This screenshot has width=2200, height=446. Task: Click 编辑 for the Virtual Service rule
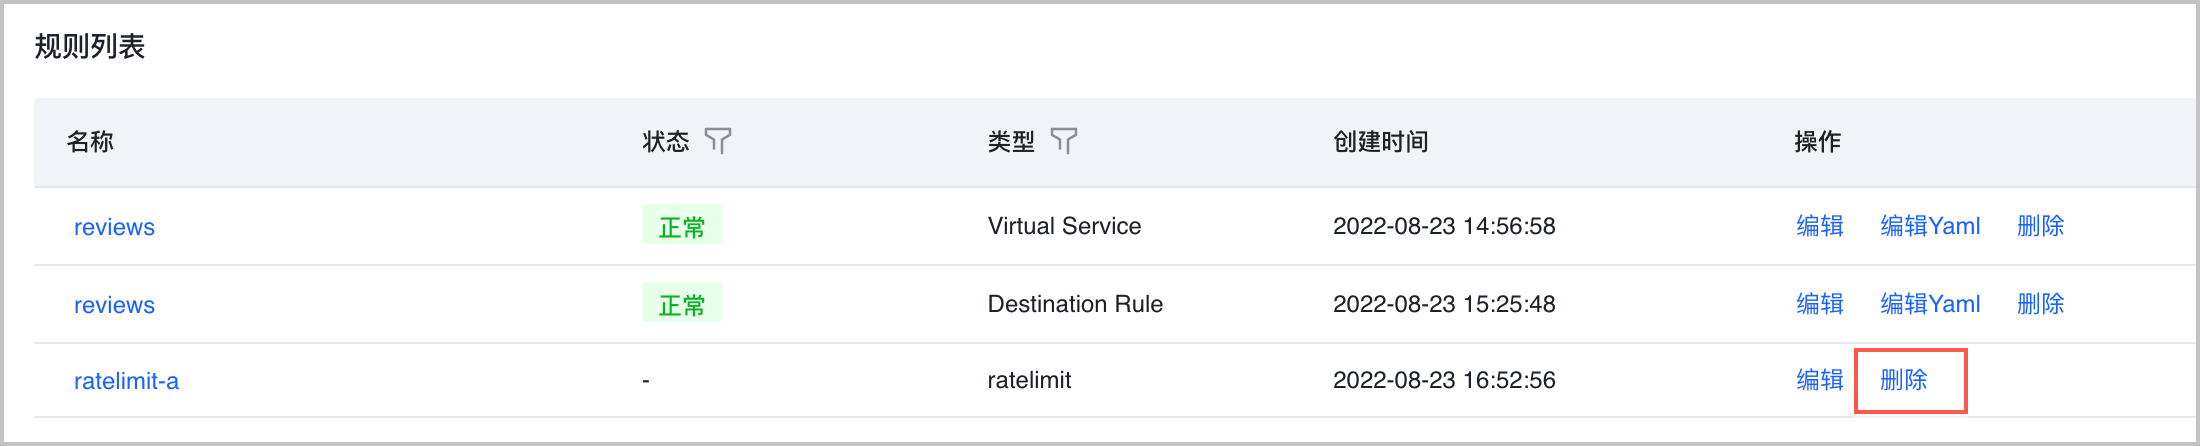coord(1819,226)
